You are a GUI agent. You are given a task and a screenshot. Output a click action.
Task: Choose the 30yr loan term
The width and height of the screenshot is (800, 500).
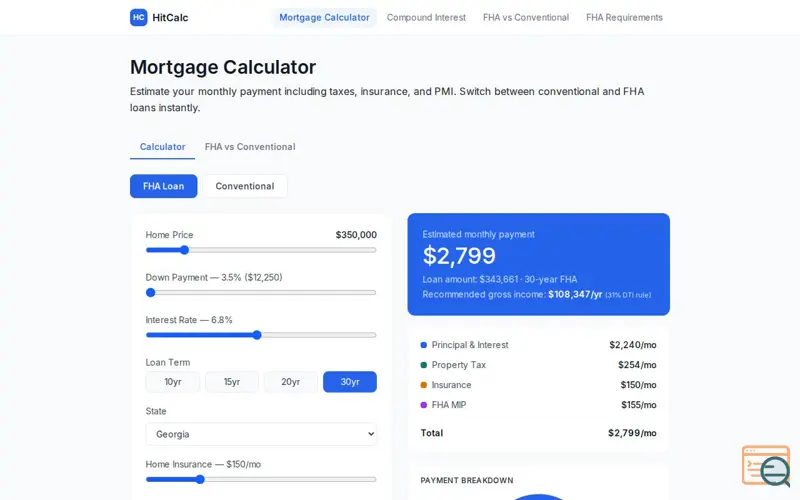(350, 382)
